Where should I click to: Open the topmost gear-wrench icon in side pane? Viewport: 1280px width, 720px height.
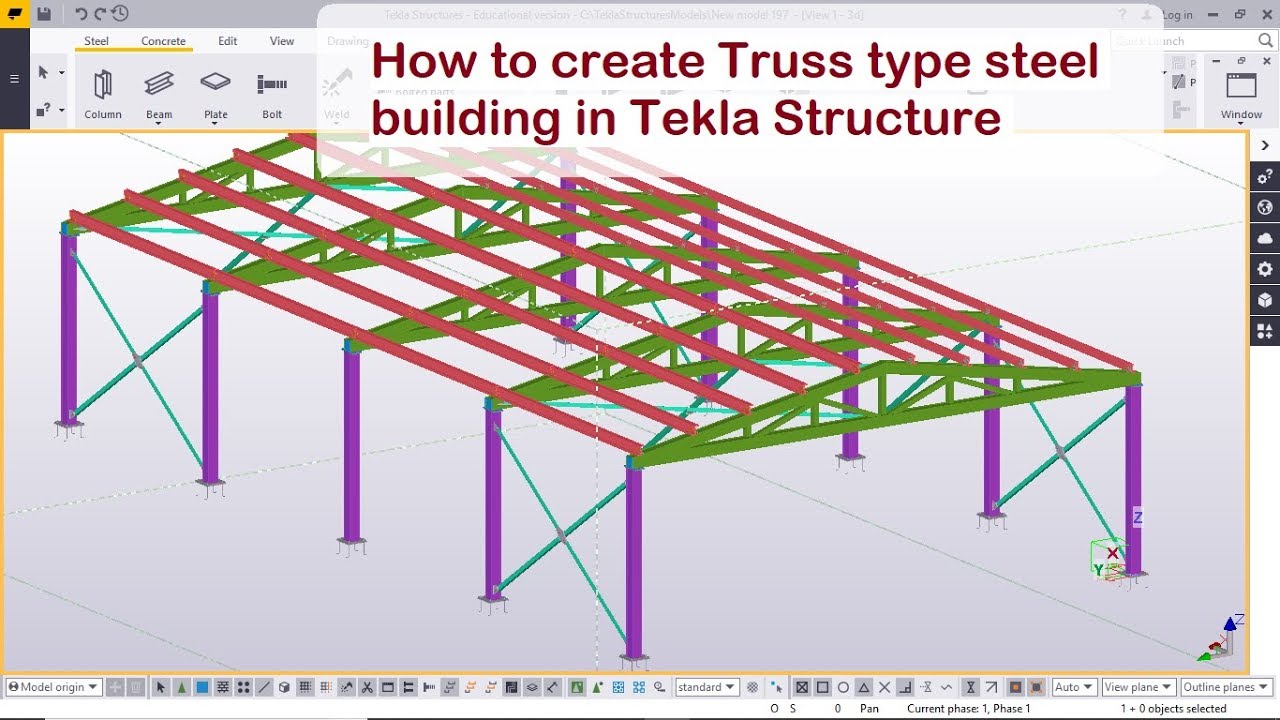1265,176
